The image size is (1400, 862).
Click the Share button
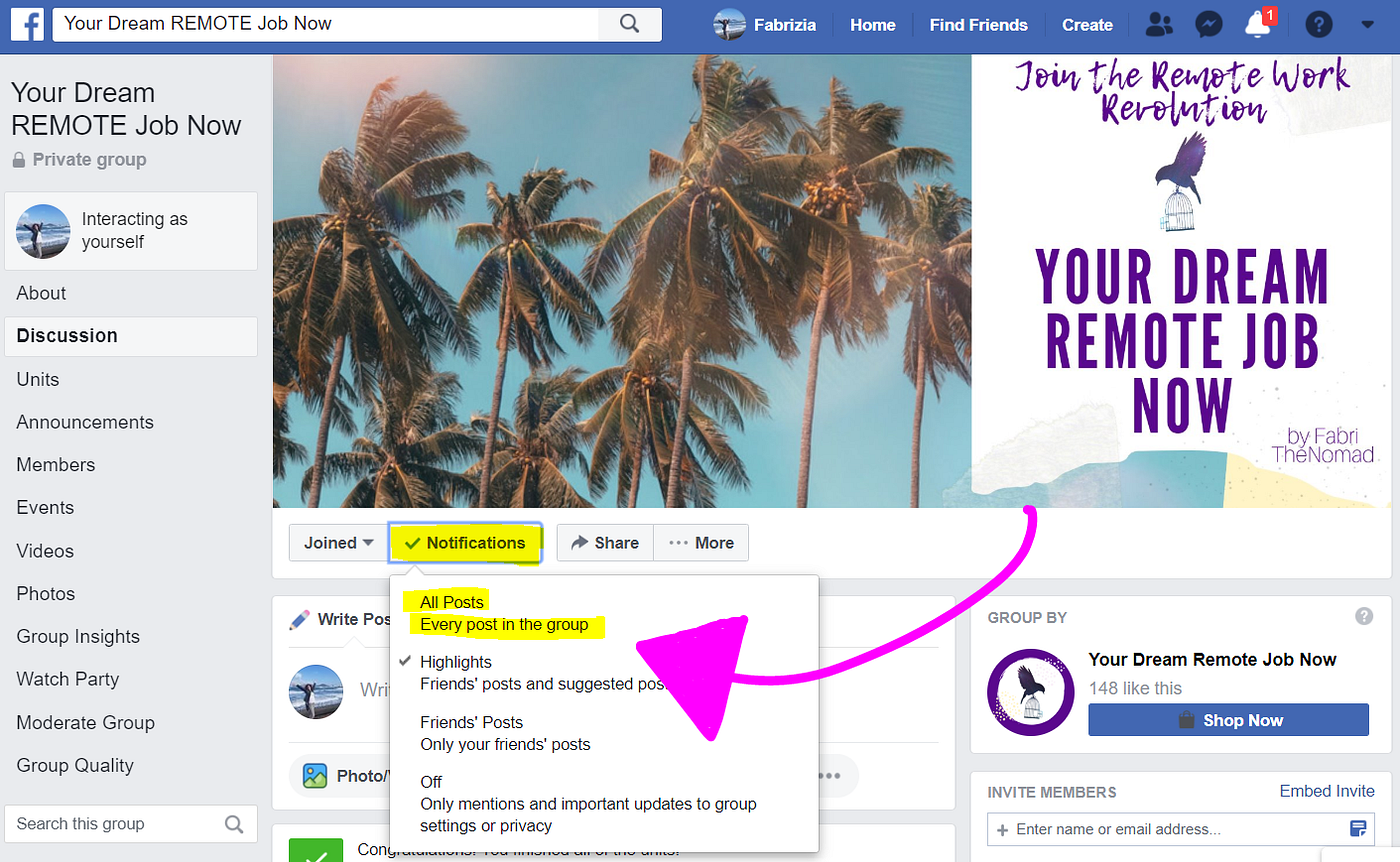(x=605, y=543)
